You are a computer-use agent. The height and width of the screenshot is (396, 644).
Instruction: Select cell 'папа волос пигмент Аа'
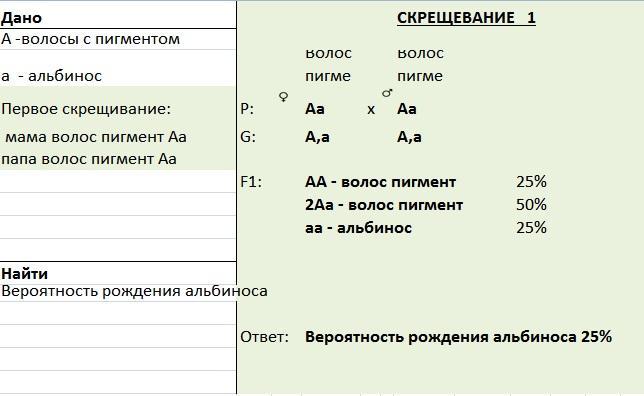click(x=89, y=159)
